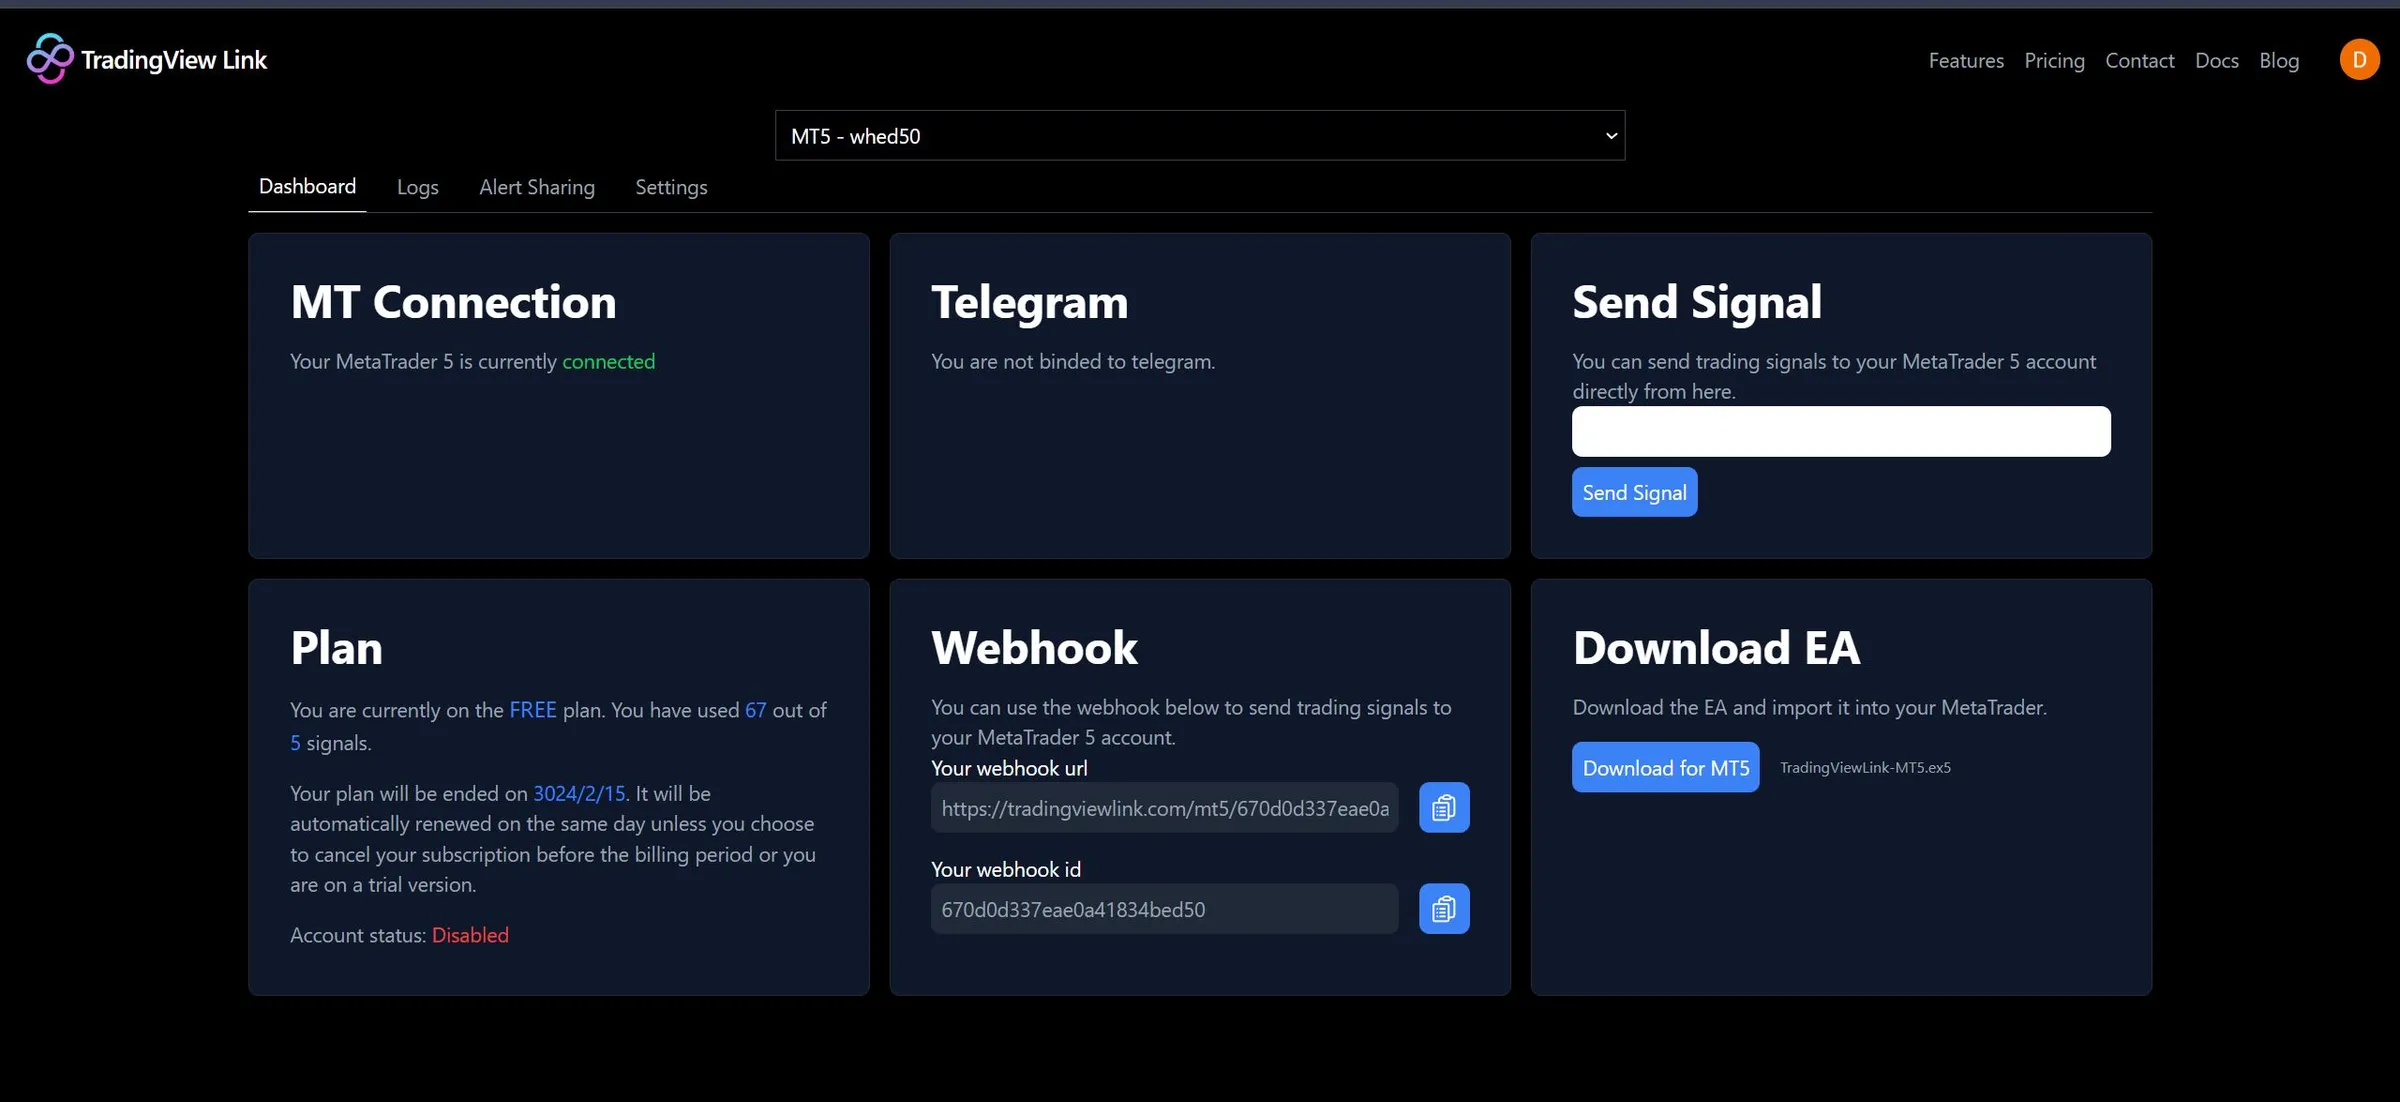This screenshot has height=1102, width=2400.
Task: Select the Dashboard tab
Action: click(x=307, y=186)
